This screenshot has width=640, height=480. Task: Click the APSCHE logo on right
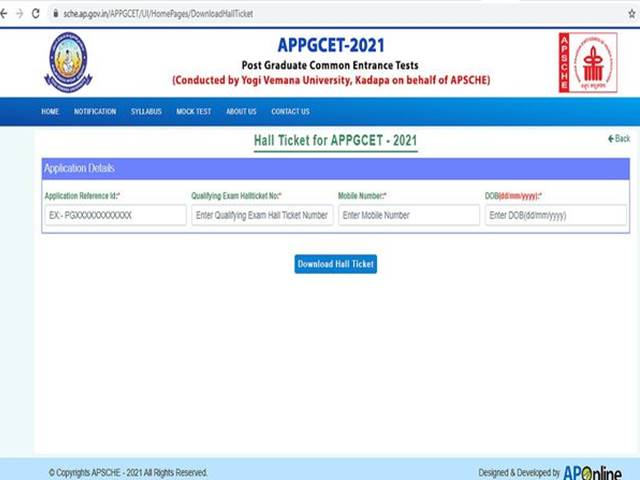coord(588,62)
